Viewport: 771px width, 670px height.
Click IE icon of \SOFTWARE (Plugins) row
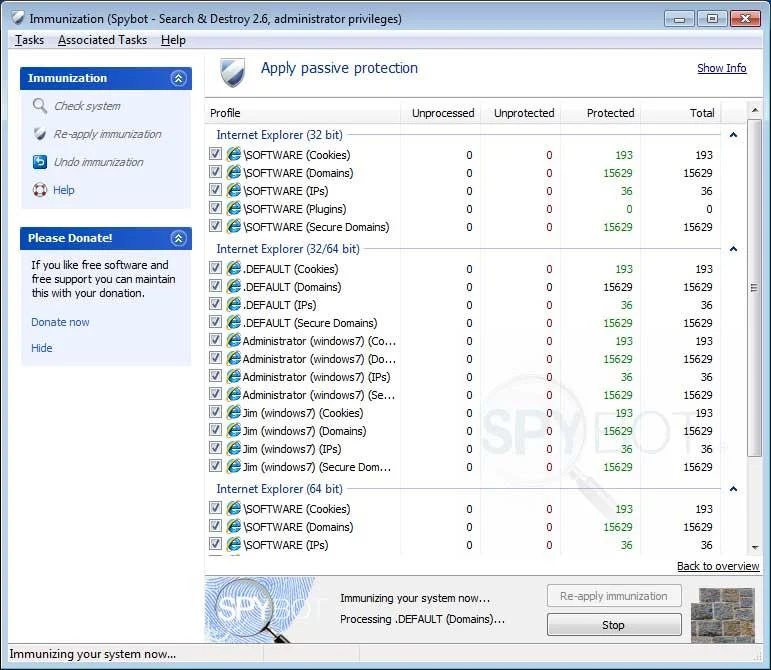(234, 208)
